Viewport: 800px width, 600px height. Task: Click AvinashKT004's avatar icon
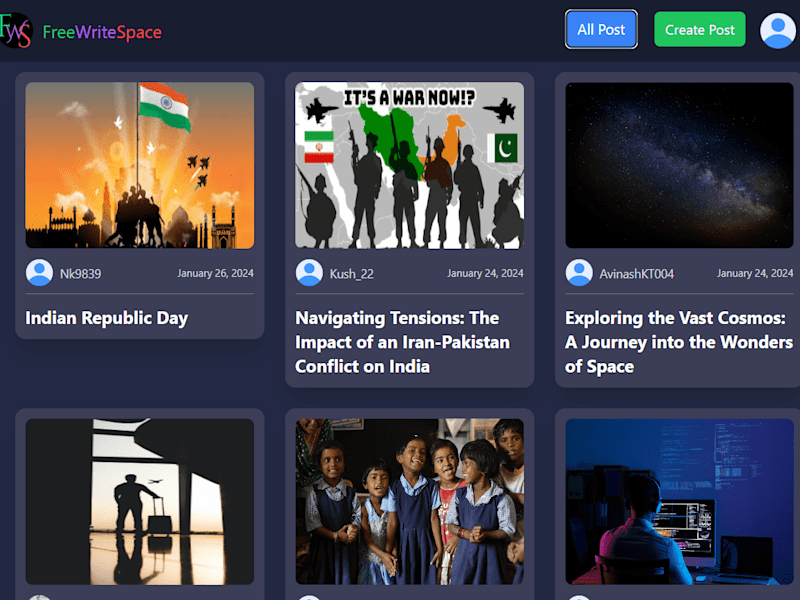tap(579, 273)
